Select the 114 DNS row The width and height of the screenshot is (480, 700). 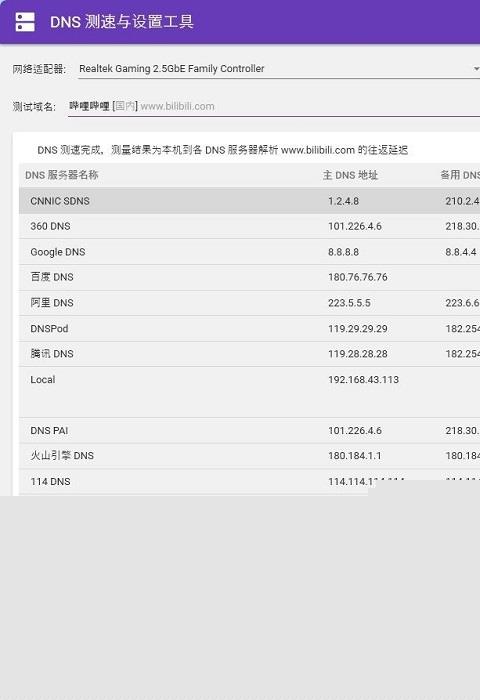pos(249,482)
